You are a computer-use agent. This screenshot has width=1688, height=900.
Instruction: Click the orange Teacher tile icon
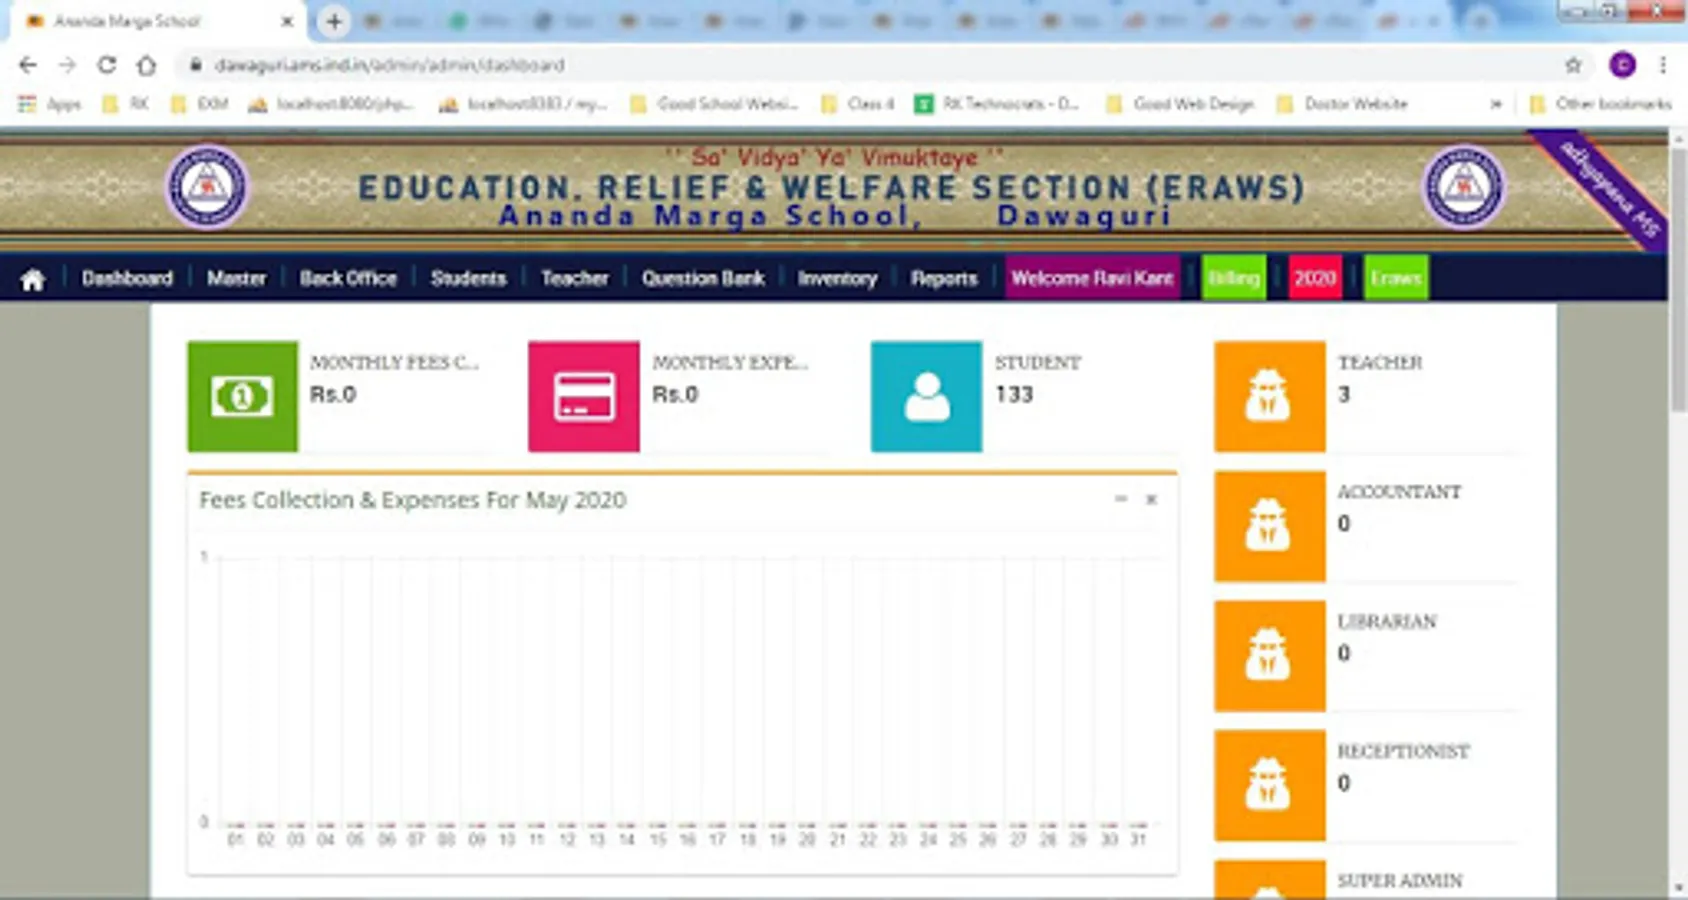1269,397
